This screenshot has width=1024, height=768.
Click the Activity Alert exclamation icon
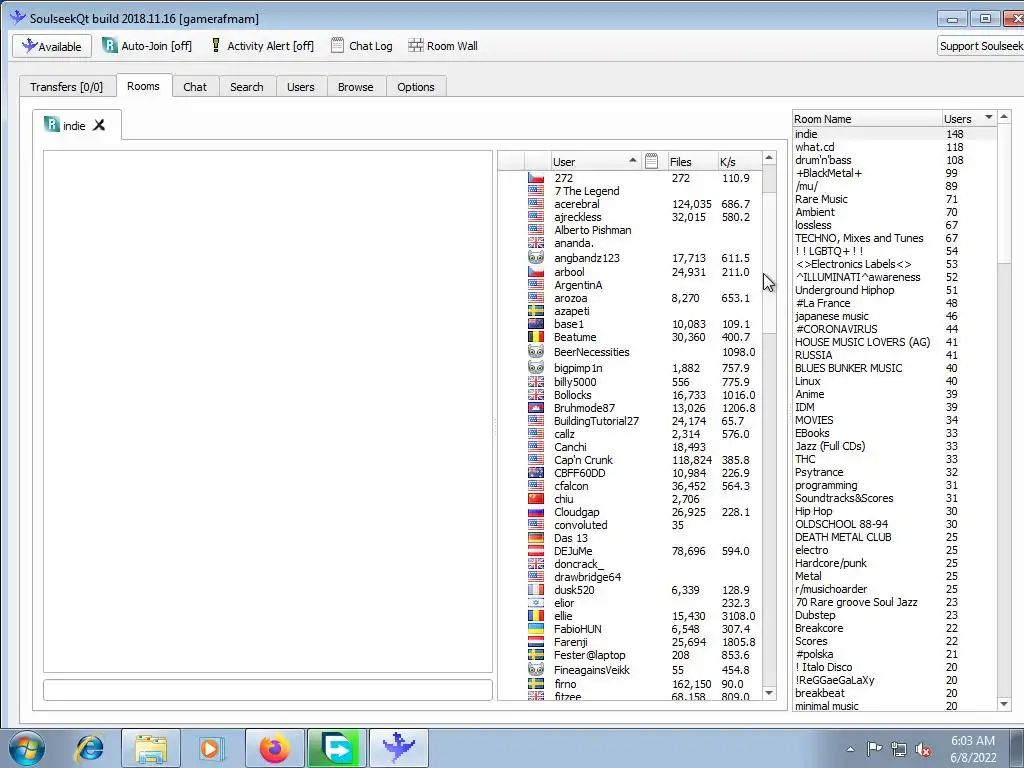pos(216,46)
